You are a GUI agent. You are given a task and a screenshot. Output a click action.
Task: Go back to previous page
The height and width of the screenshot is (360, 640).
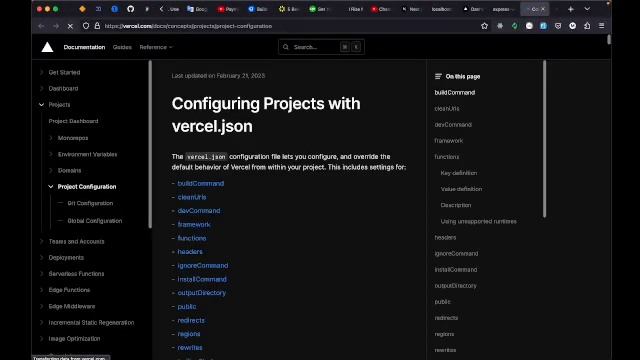(41, 26)
